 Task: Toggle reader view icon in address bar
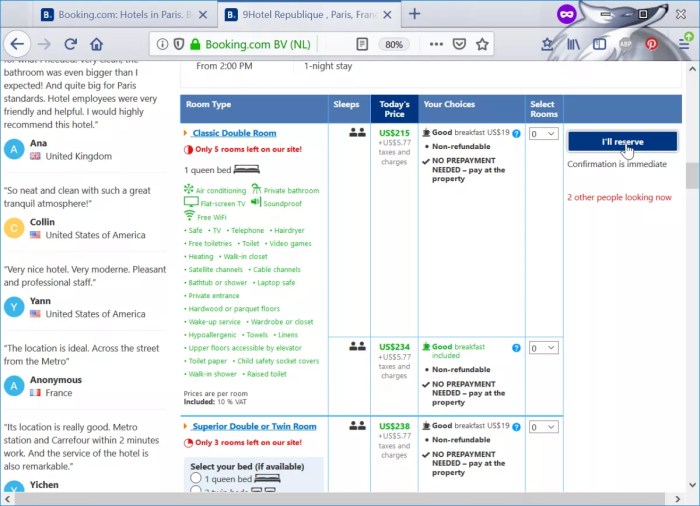pyautogui.click(x=362, y=44)
